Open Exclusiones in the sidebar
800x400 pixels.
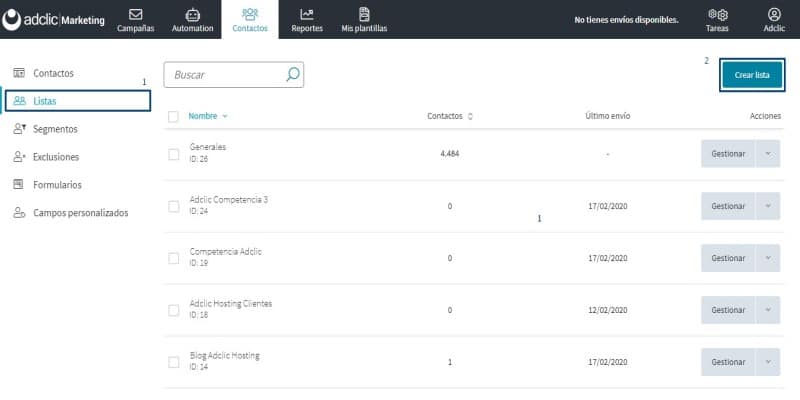tap(55, 157)
